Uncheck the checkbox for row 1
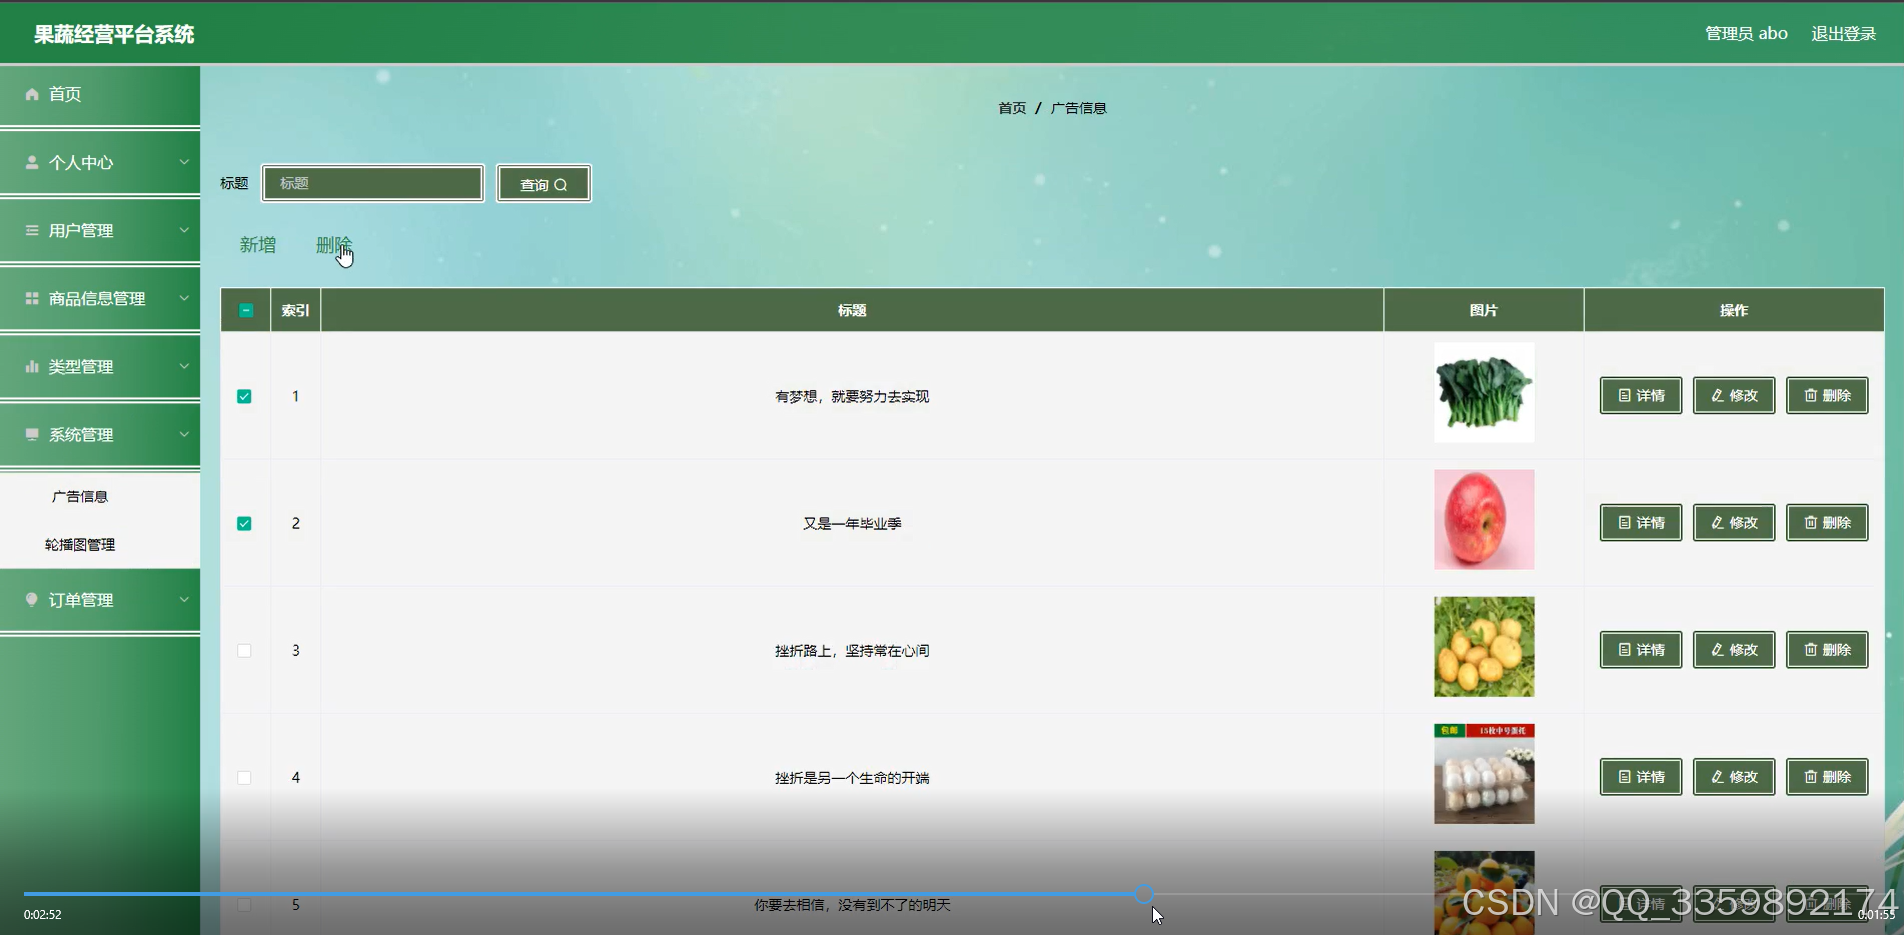This screenshot has height=935, width=1904. (x=244, y=396)
